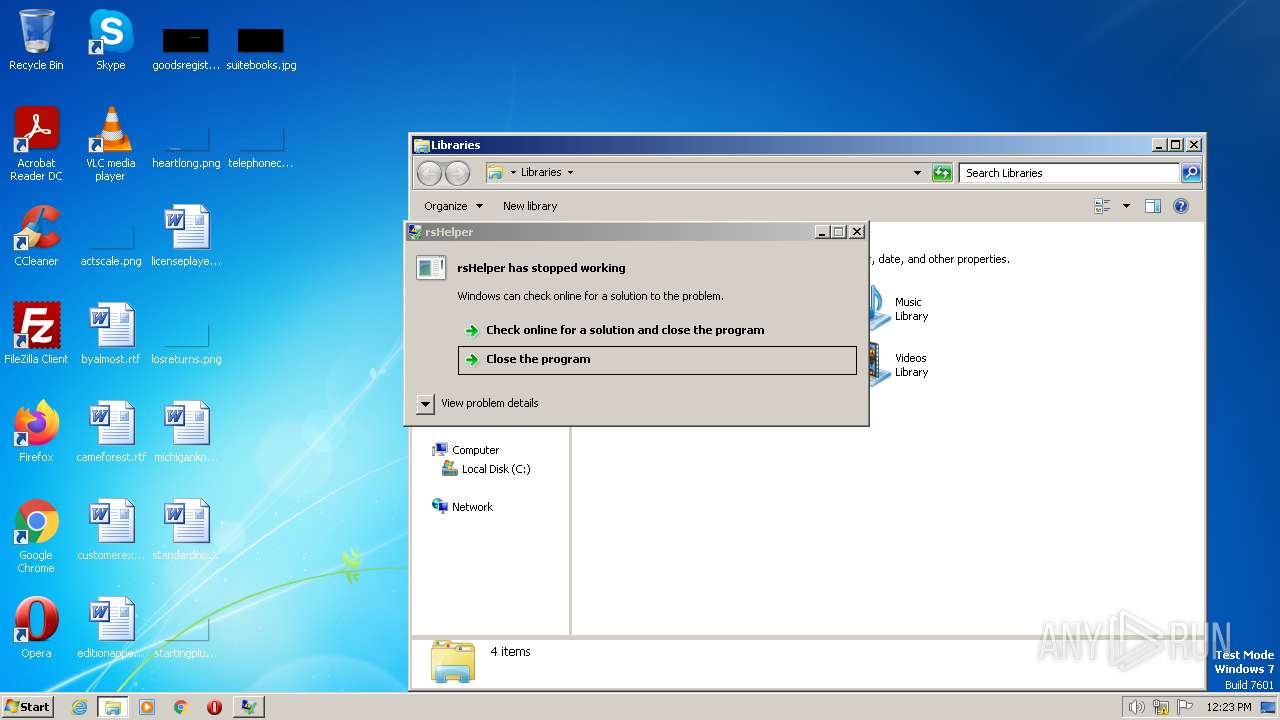The height and width of the screenshot is (720, 1280).
Task: Launch Google Chrome desktop shortcut
Action: coord(36,536)
